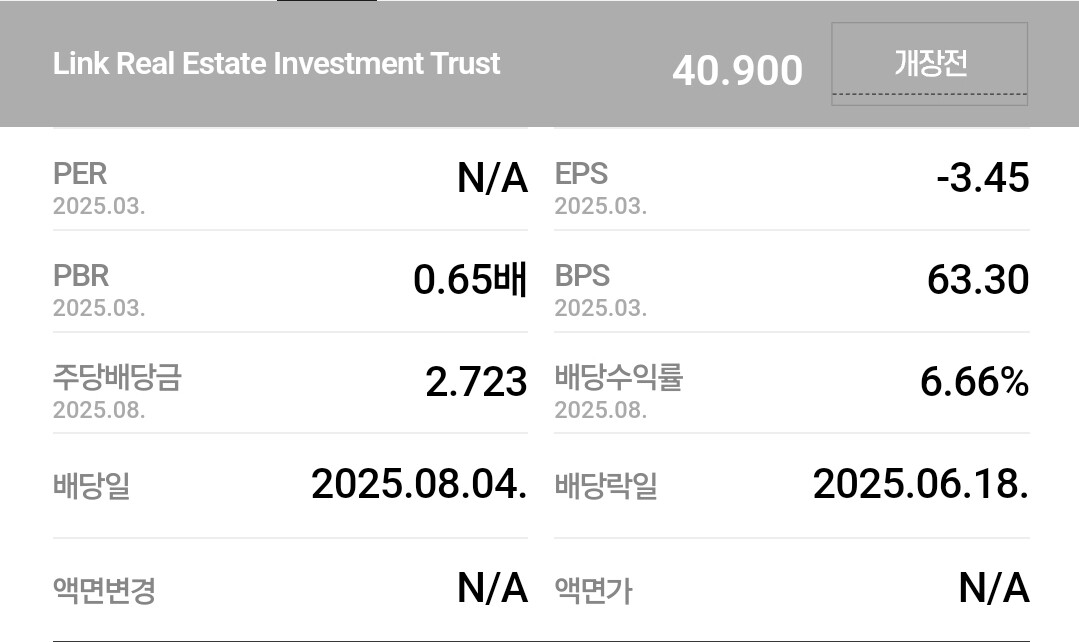
Task: Click the EPS value -3.45
Action: pos(983,178)
